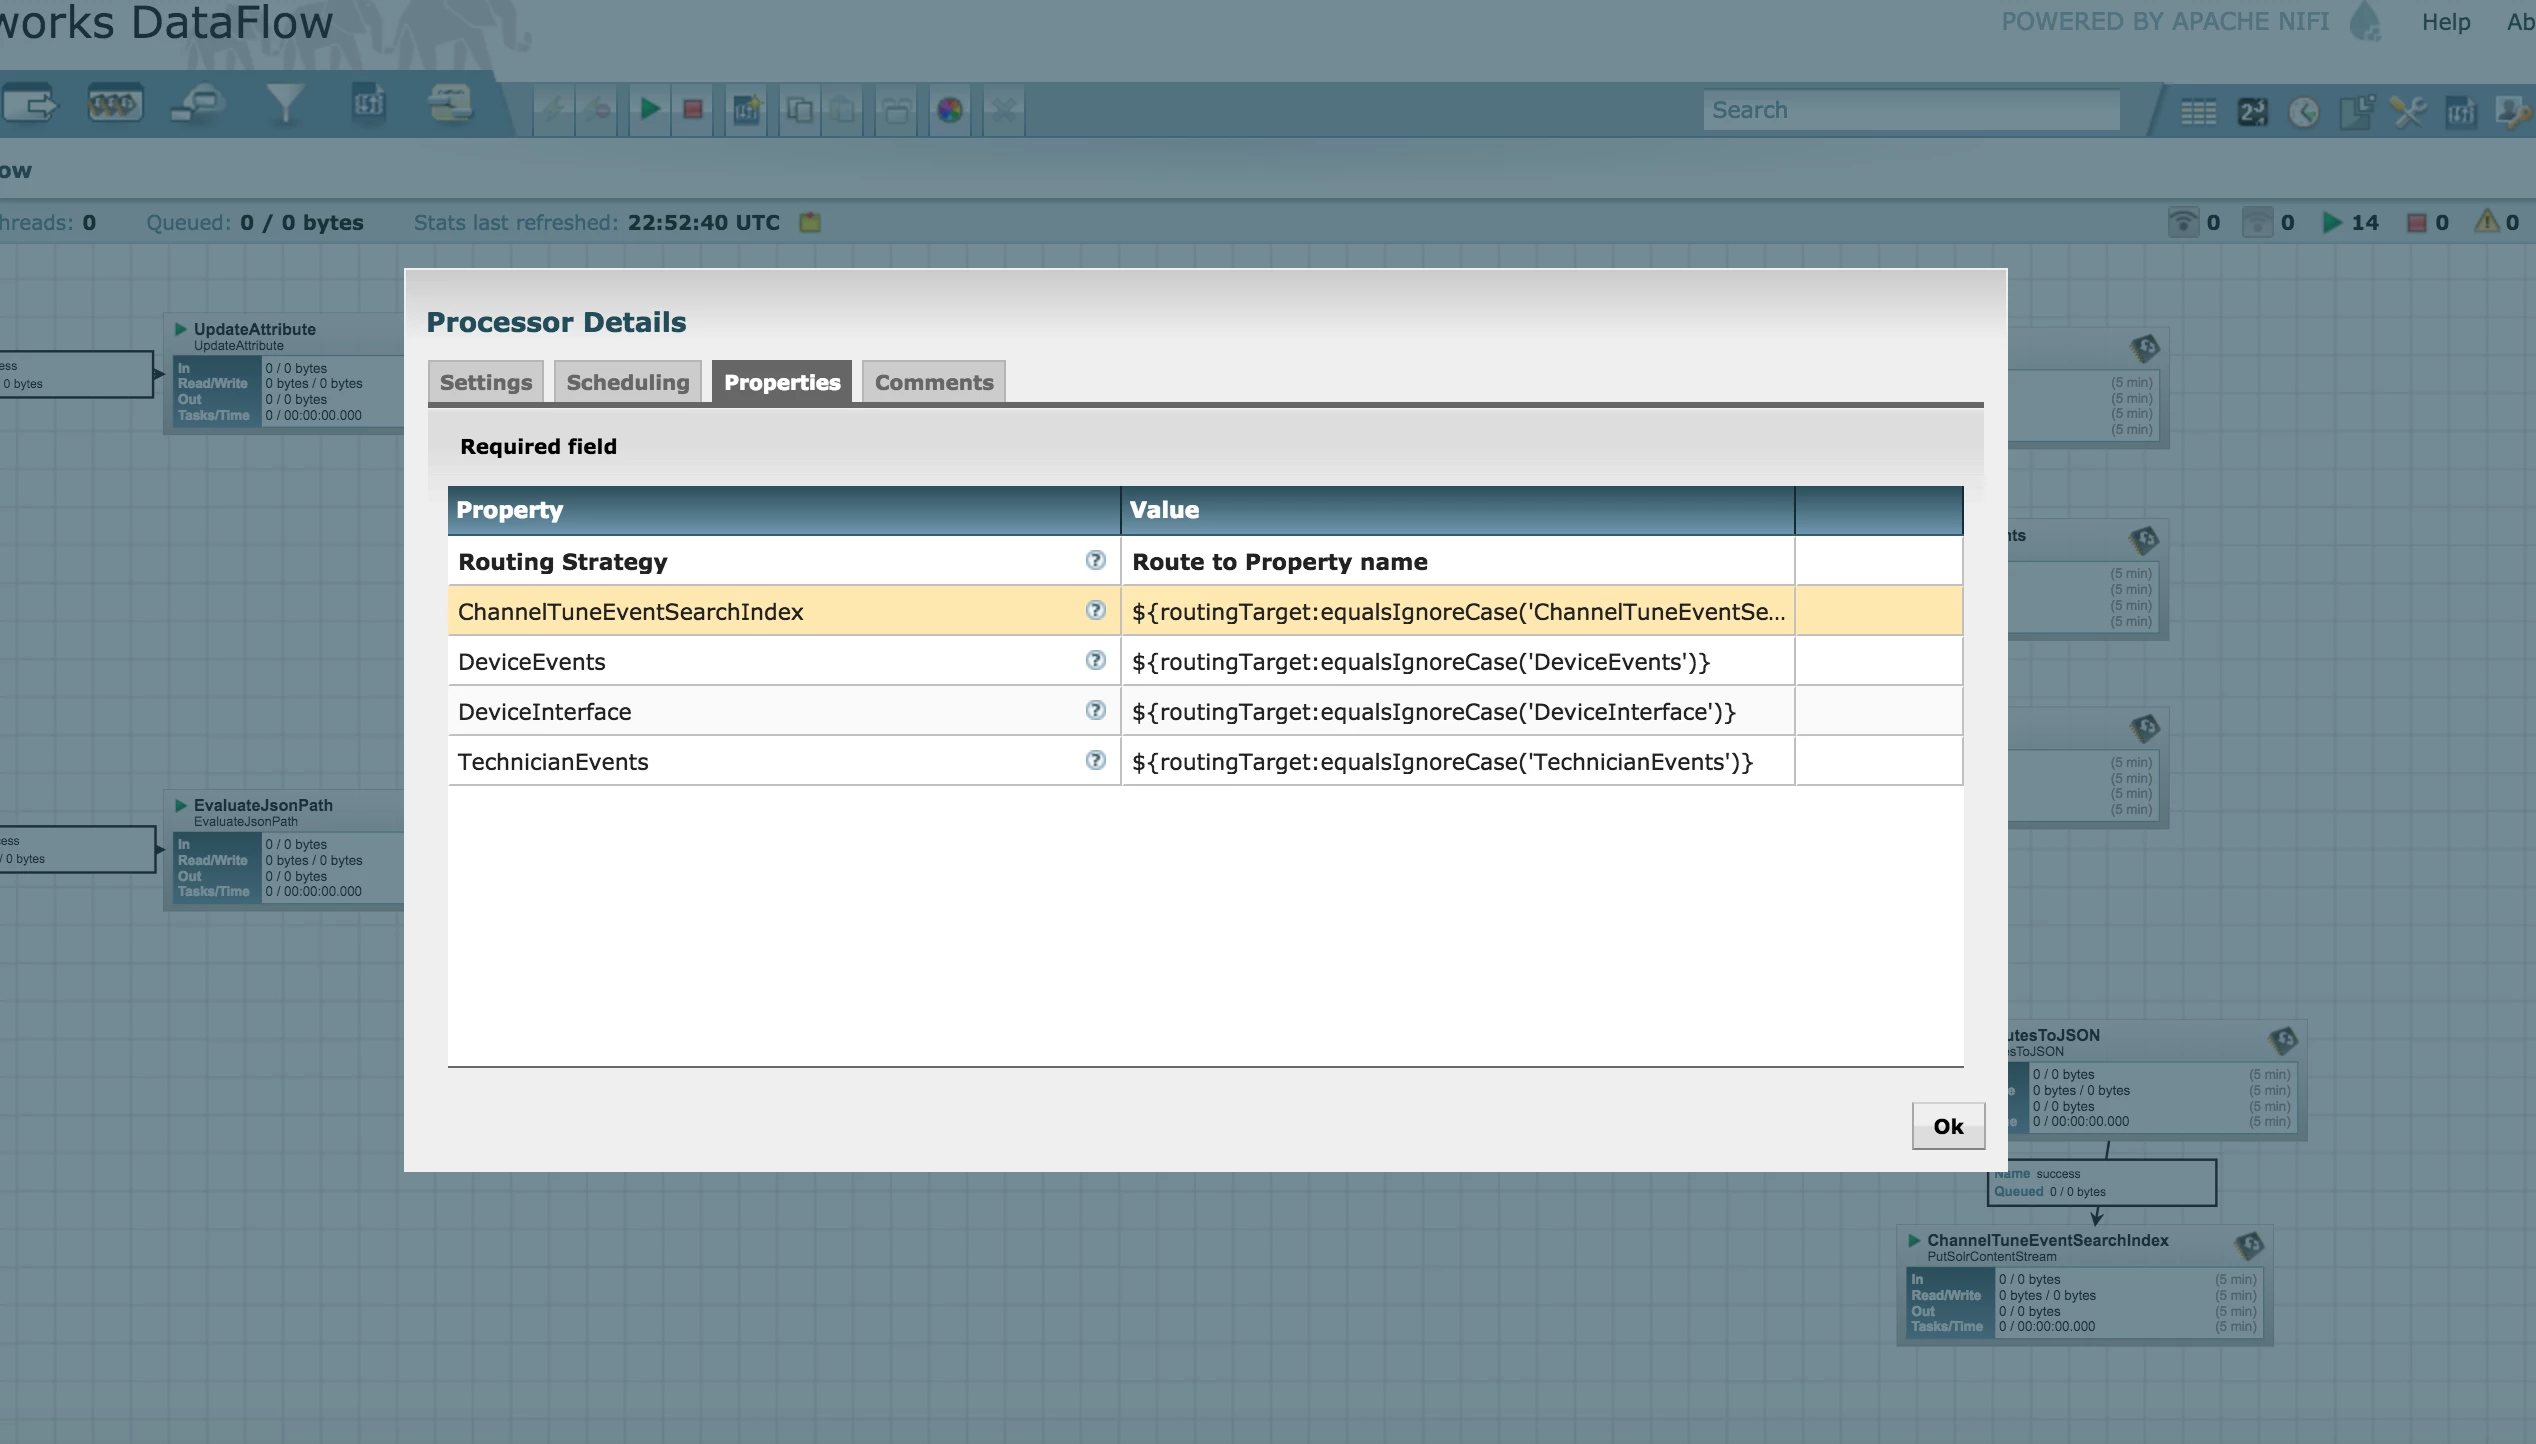Switch to the Scheduling tab
Image resolution: width=2536 pixels, height=1444 pixels.
click(628, 382)
